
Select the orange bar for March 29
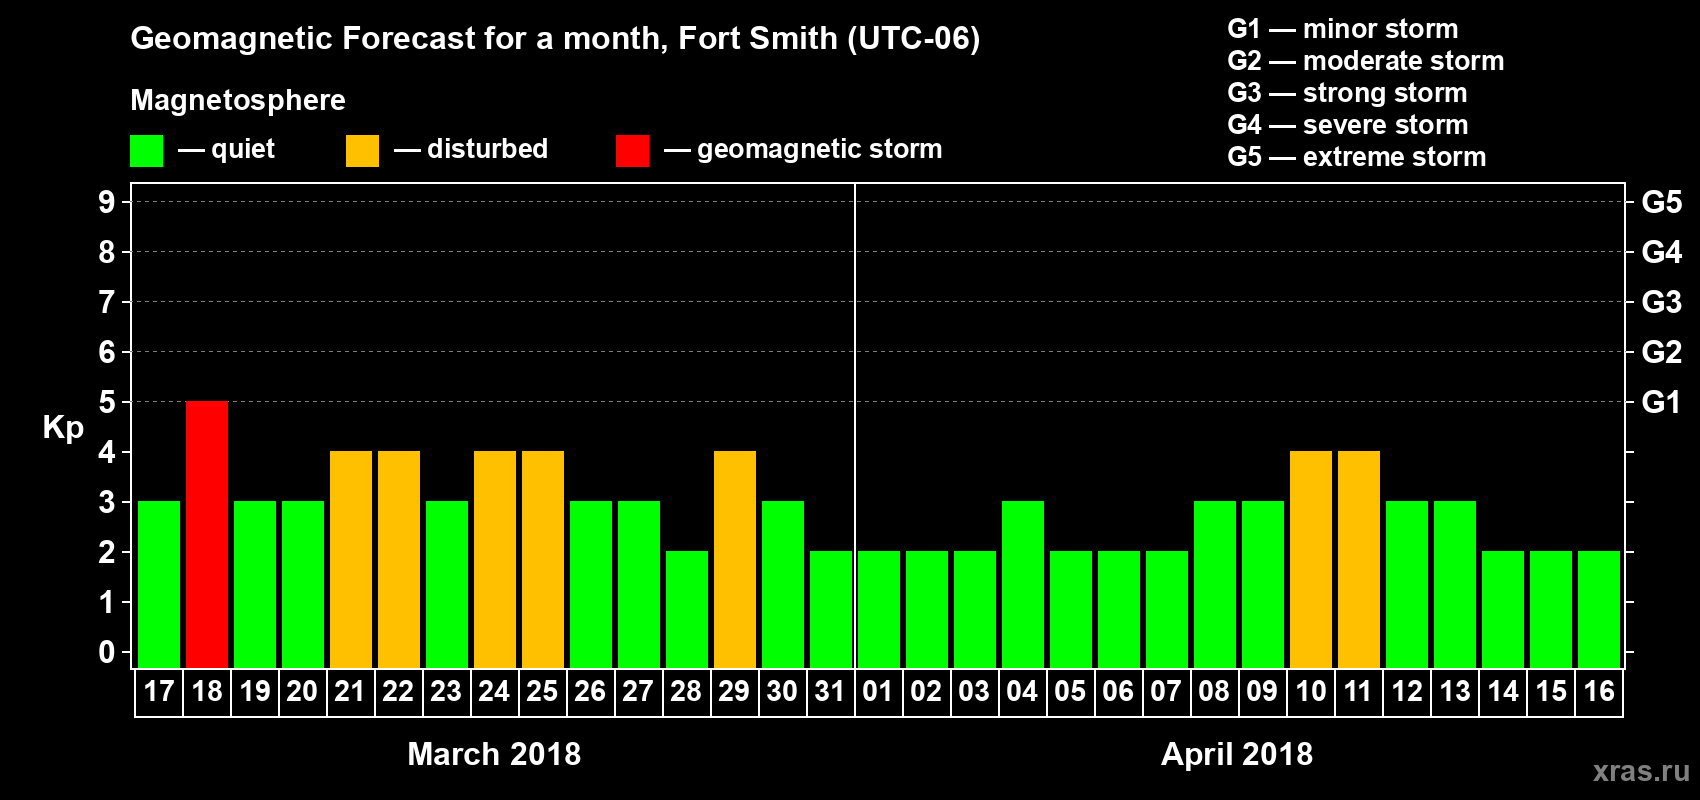click(x=735, y=559)
